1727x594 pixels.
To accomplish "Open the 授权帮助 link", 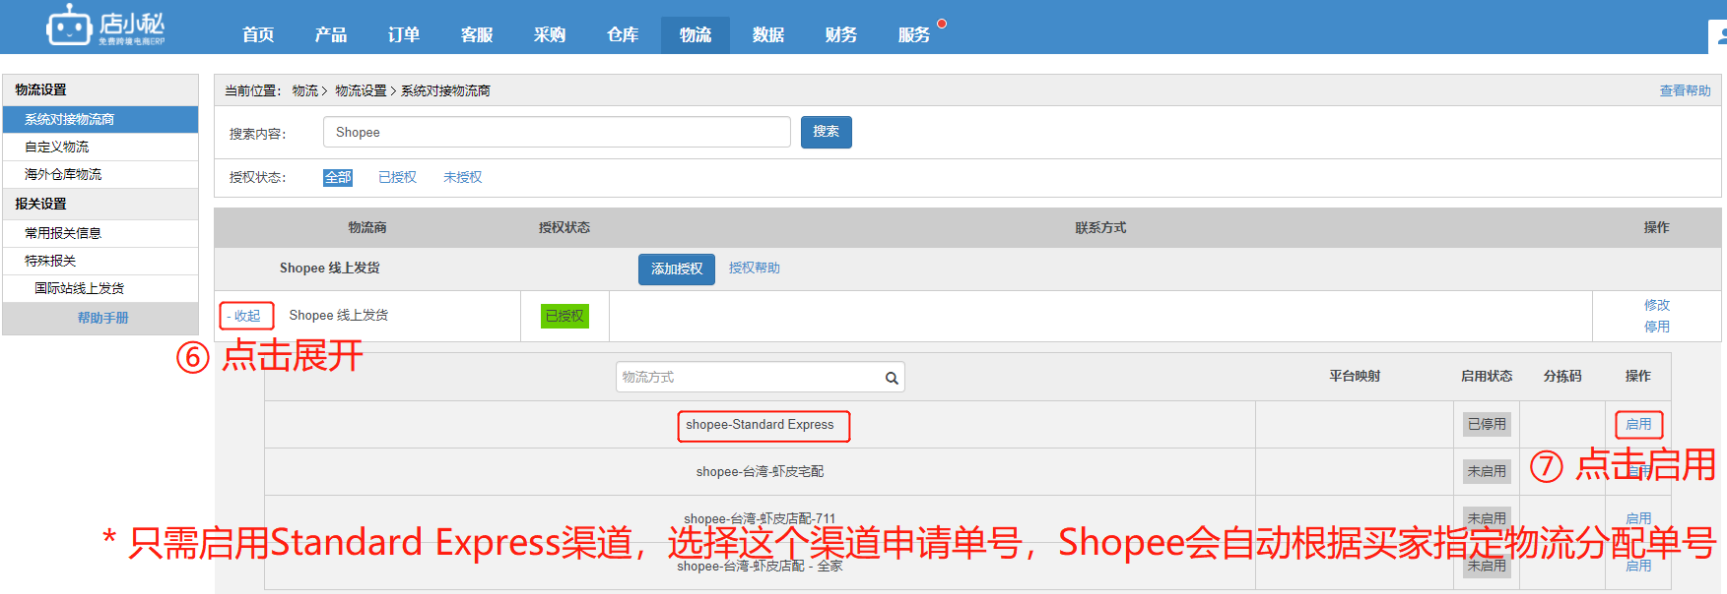I will tap(754, 268).
